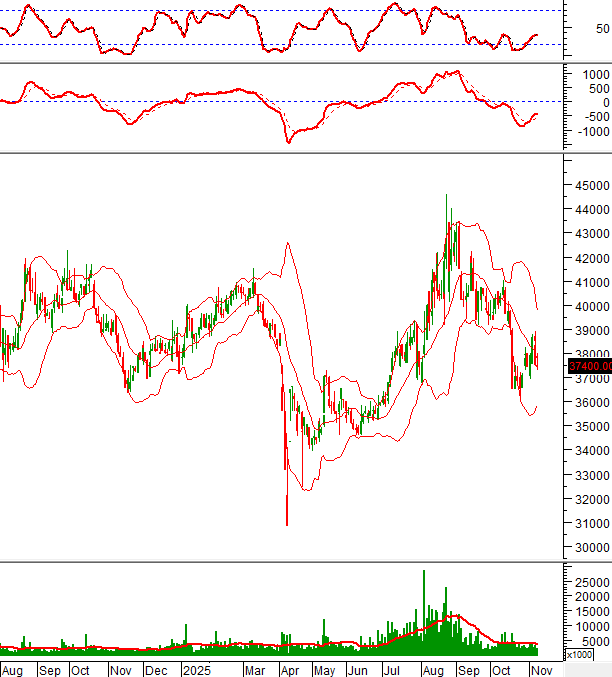Select the Mar label on the time axis
Screen dimensions: 612x677
(256, 668)
